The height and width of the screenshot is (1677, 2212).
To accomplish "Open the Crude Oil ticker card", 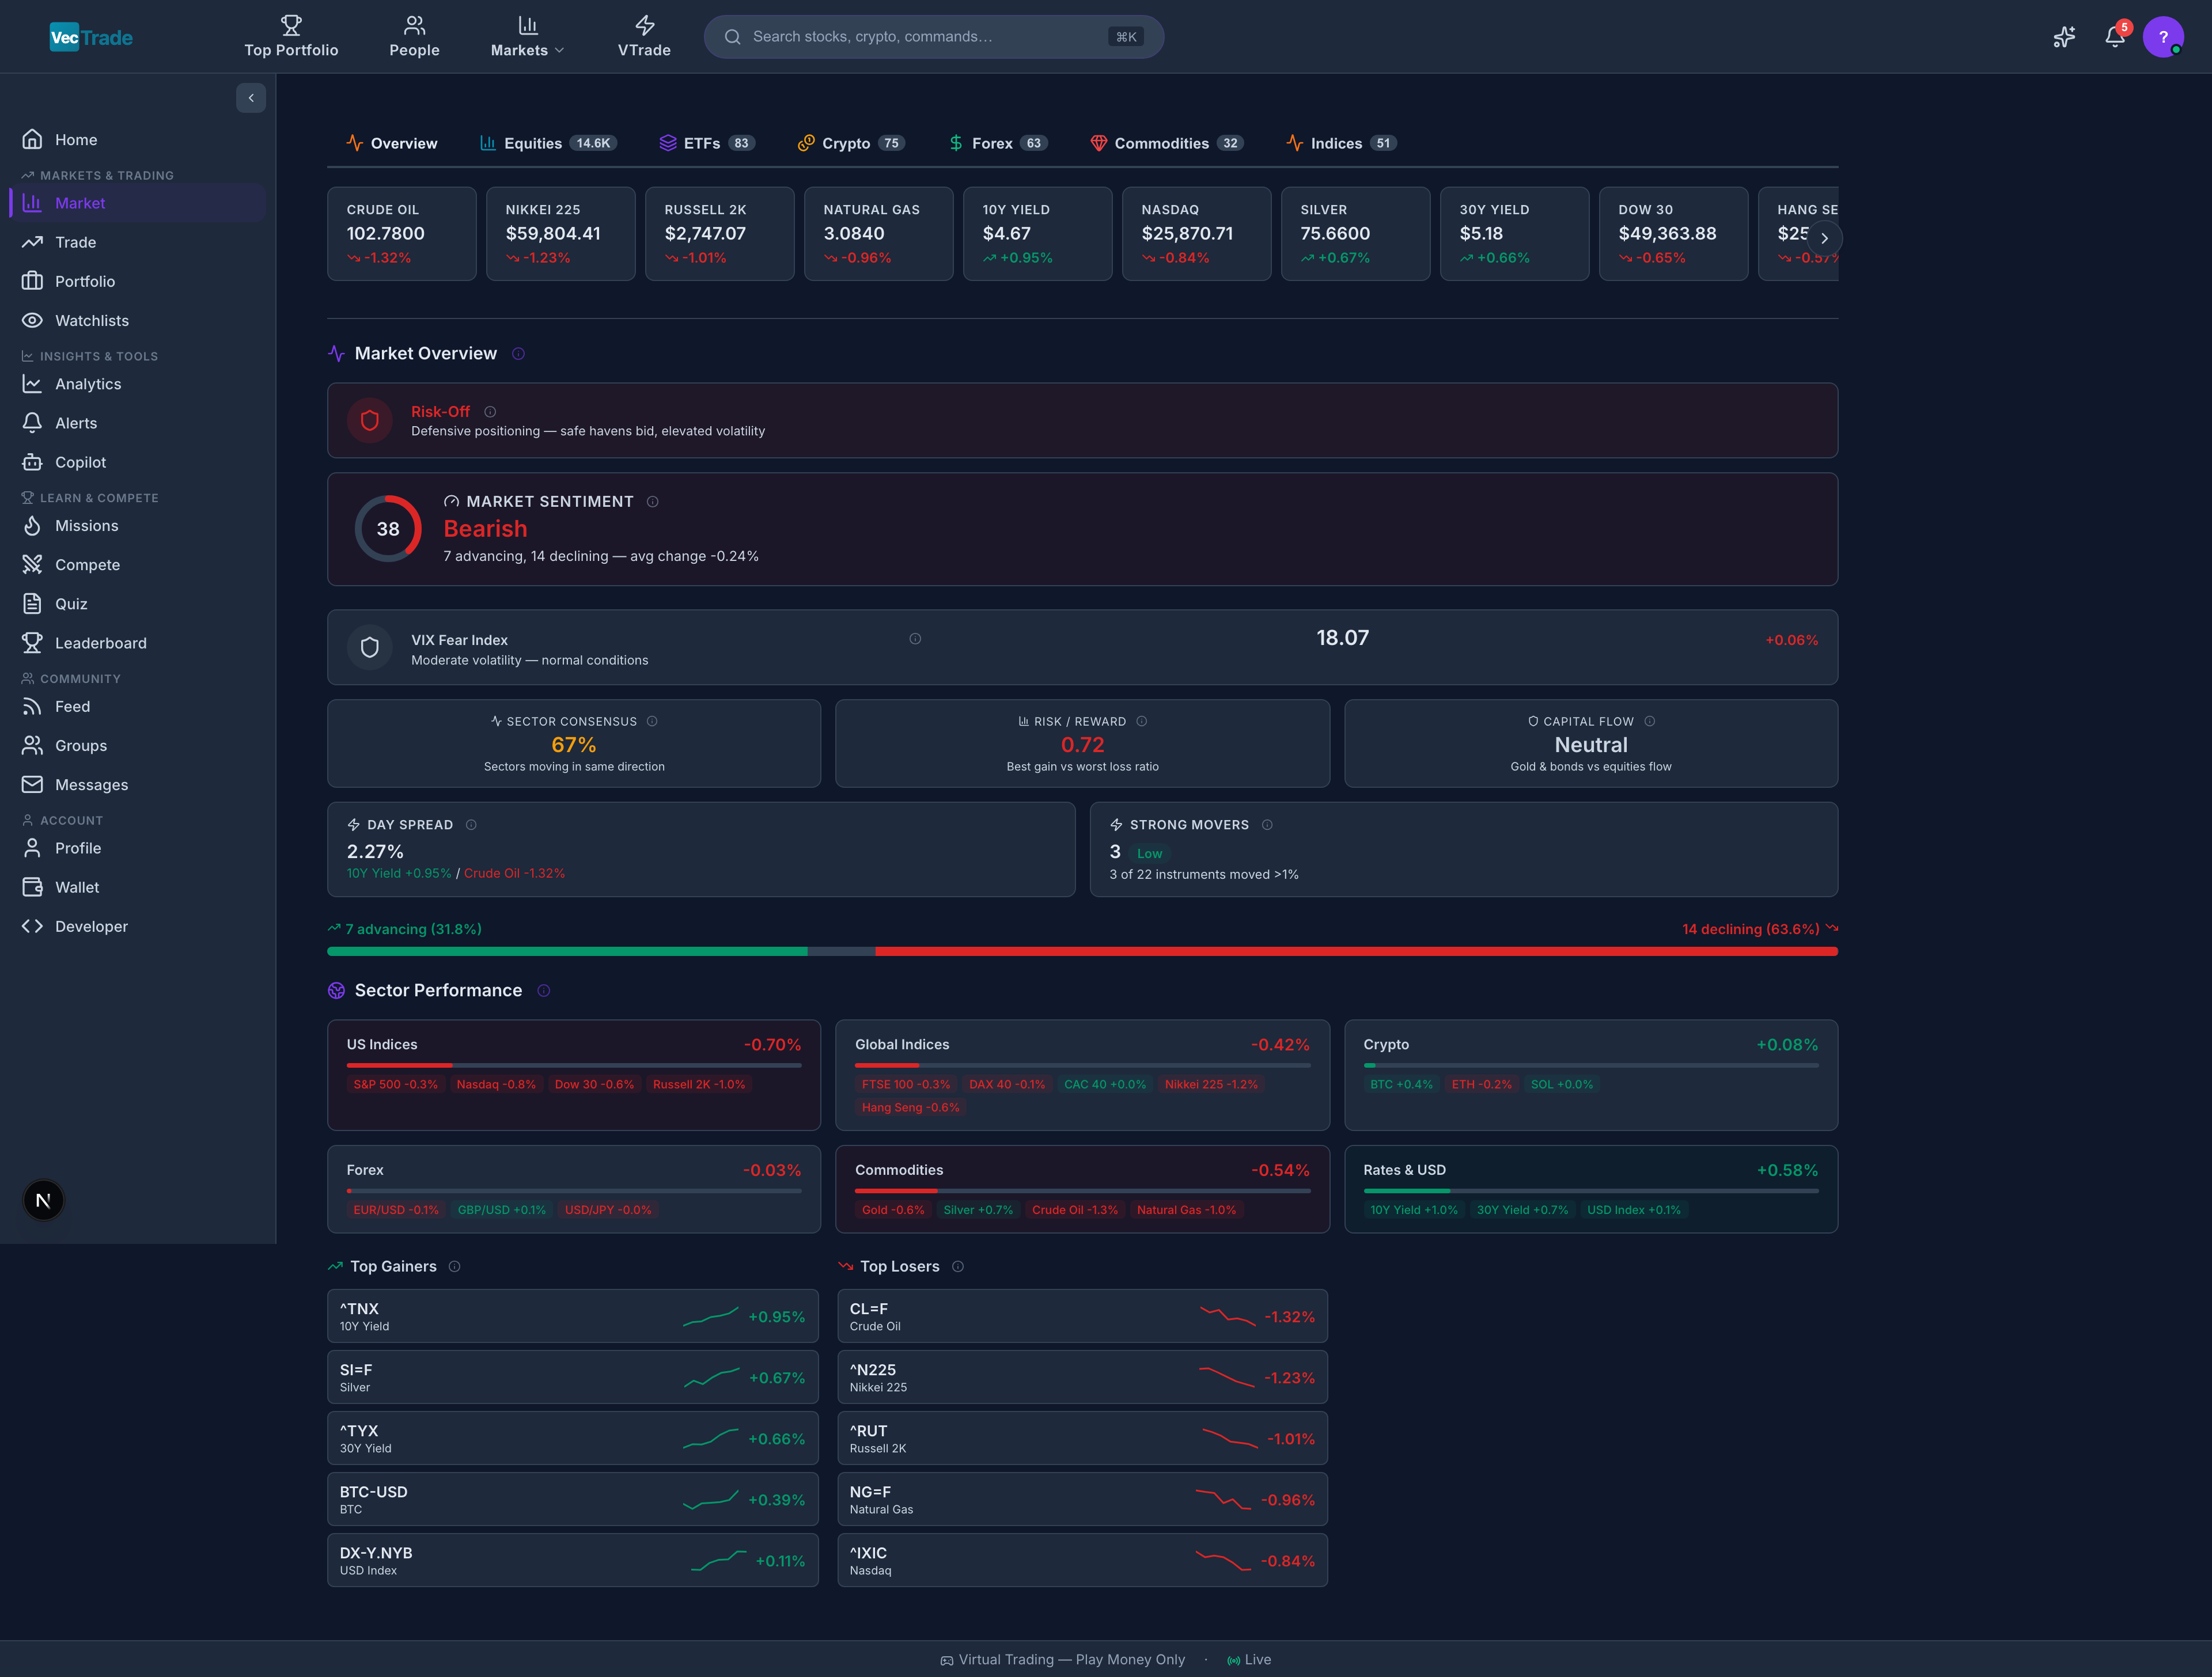I will pyautogui.click(x=402, y=234).
